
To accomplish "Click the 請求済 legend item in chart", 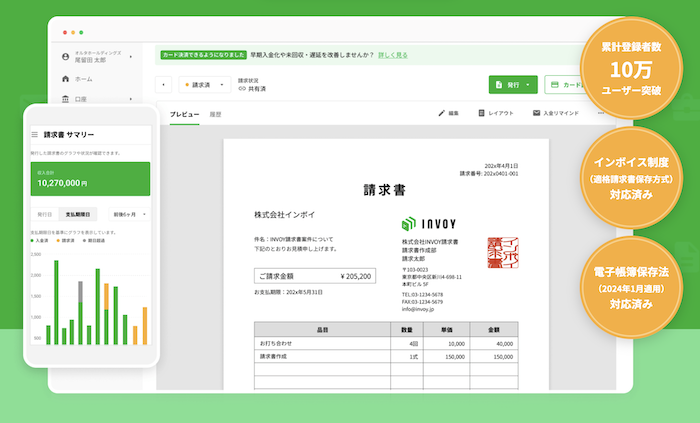I will click(x=66, y=241).
